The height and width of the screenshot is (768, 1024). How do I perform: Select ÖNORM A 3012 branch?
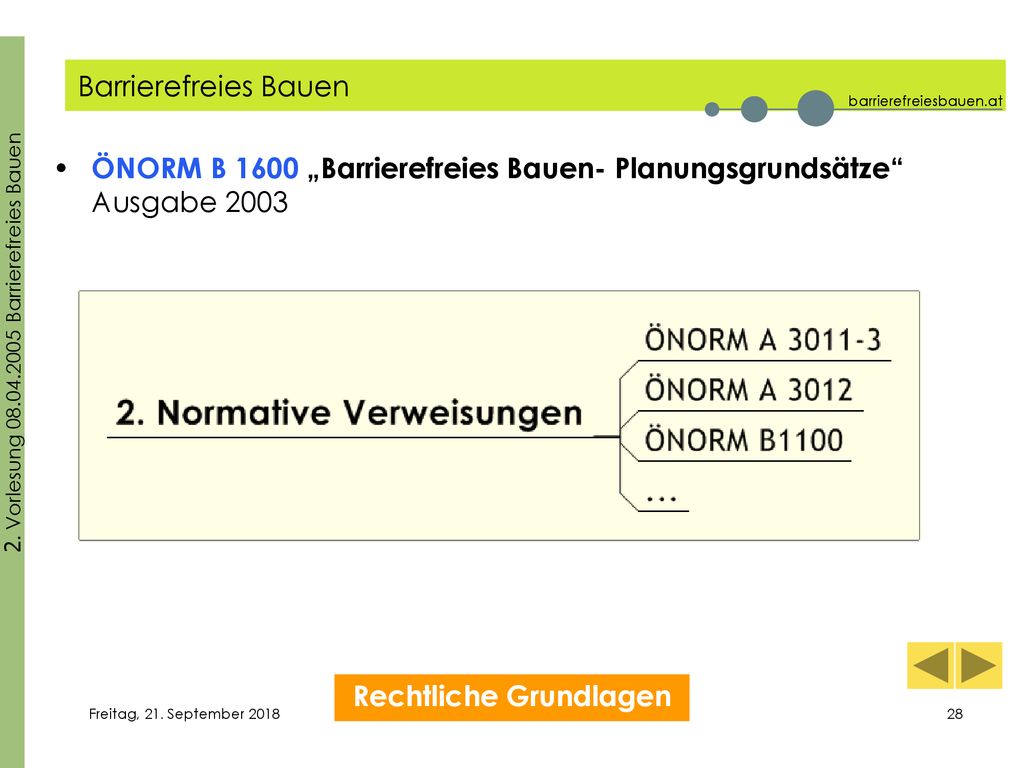(748, 391)
